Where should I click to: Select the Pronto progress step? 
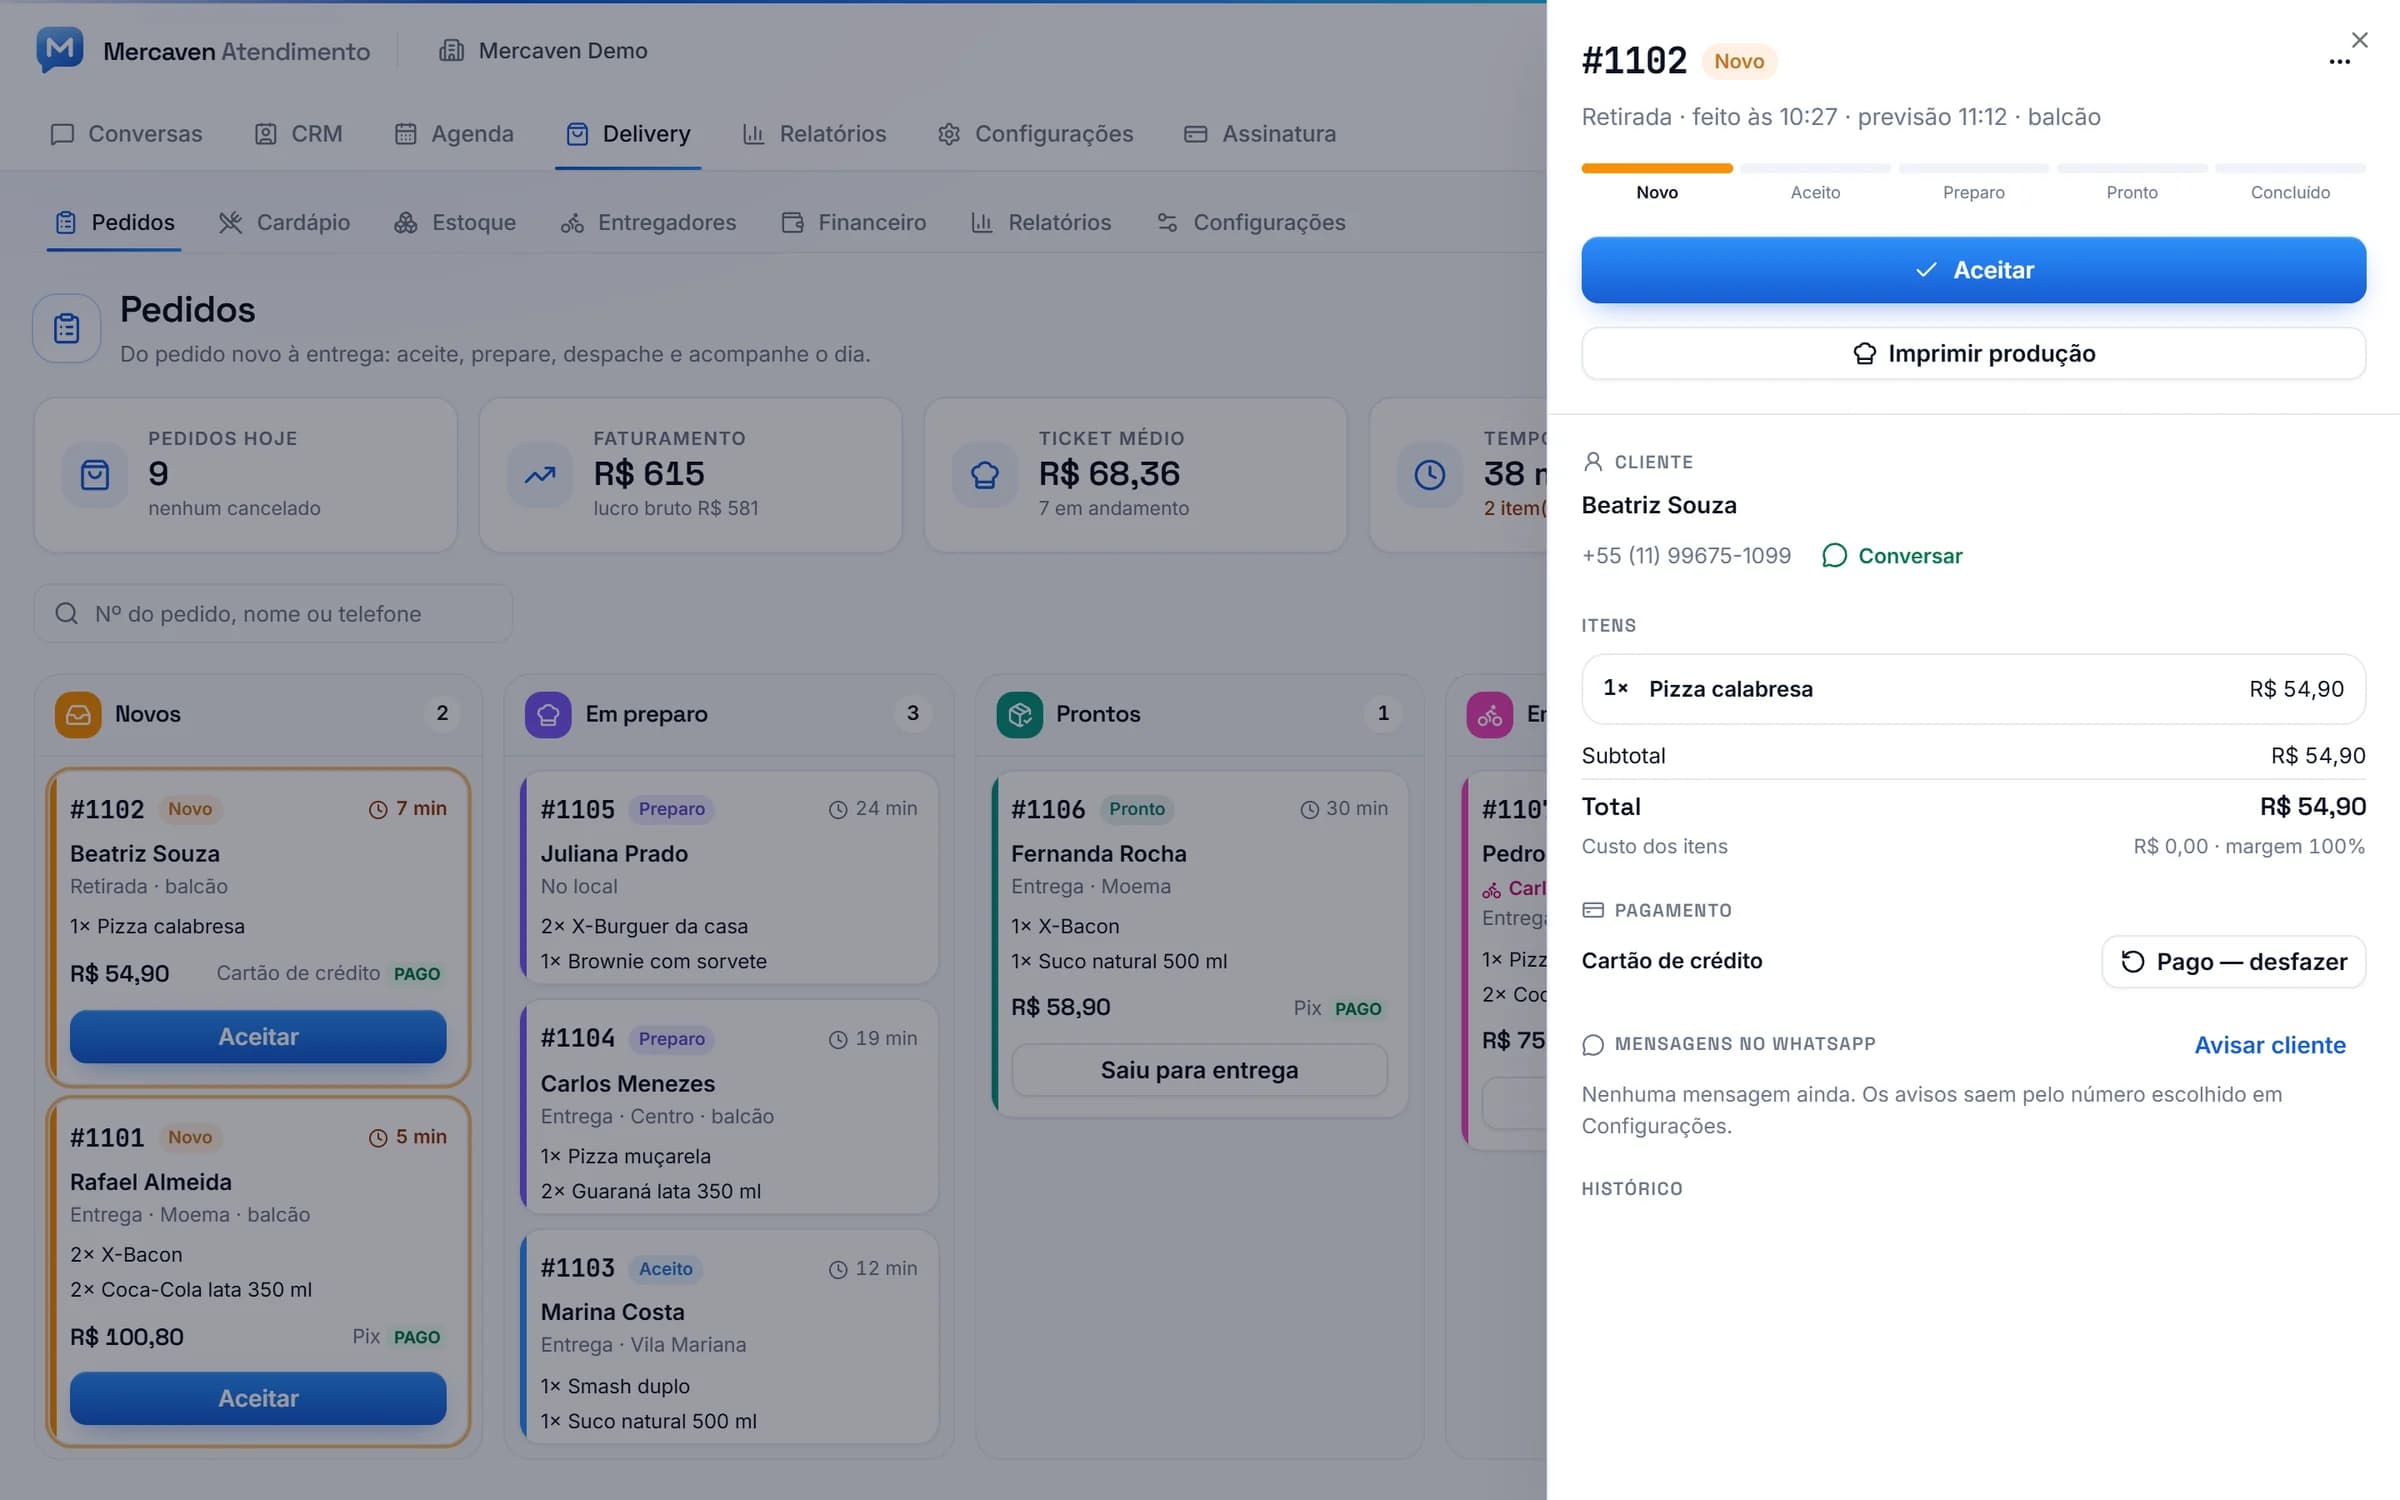[x=2131, y=182]
